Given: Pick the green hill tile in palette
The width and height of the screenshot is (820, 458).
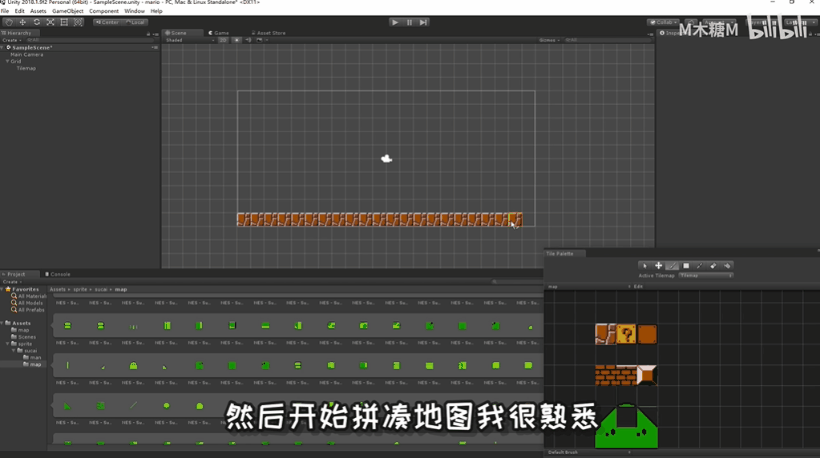Looking at the screenshot, I should click(x=627, y=426).
